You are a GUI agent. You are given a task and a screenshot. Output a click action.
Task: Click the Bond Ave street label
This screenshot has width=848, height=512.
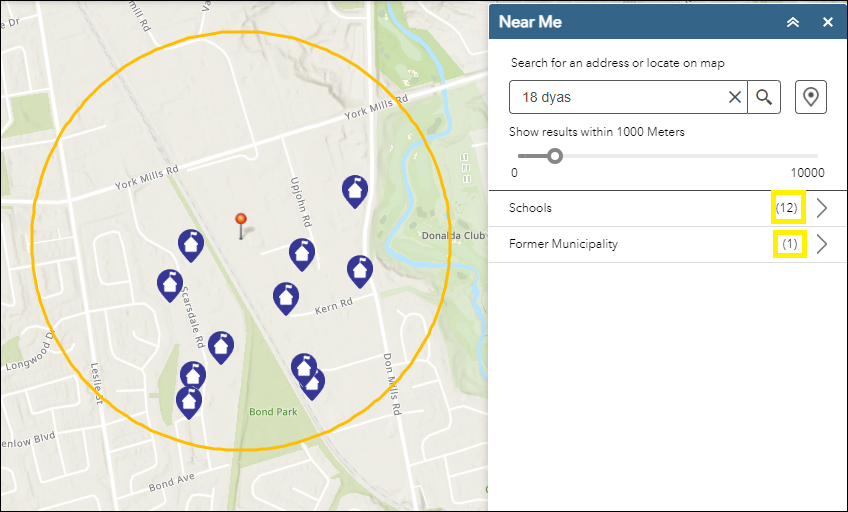[171, 482]
